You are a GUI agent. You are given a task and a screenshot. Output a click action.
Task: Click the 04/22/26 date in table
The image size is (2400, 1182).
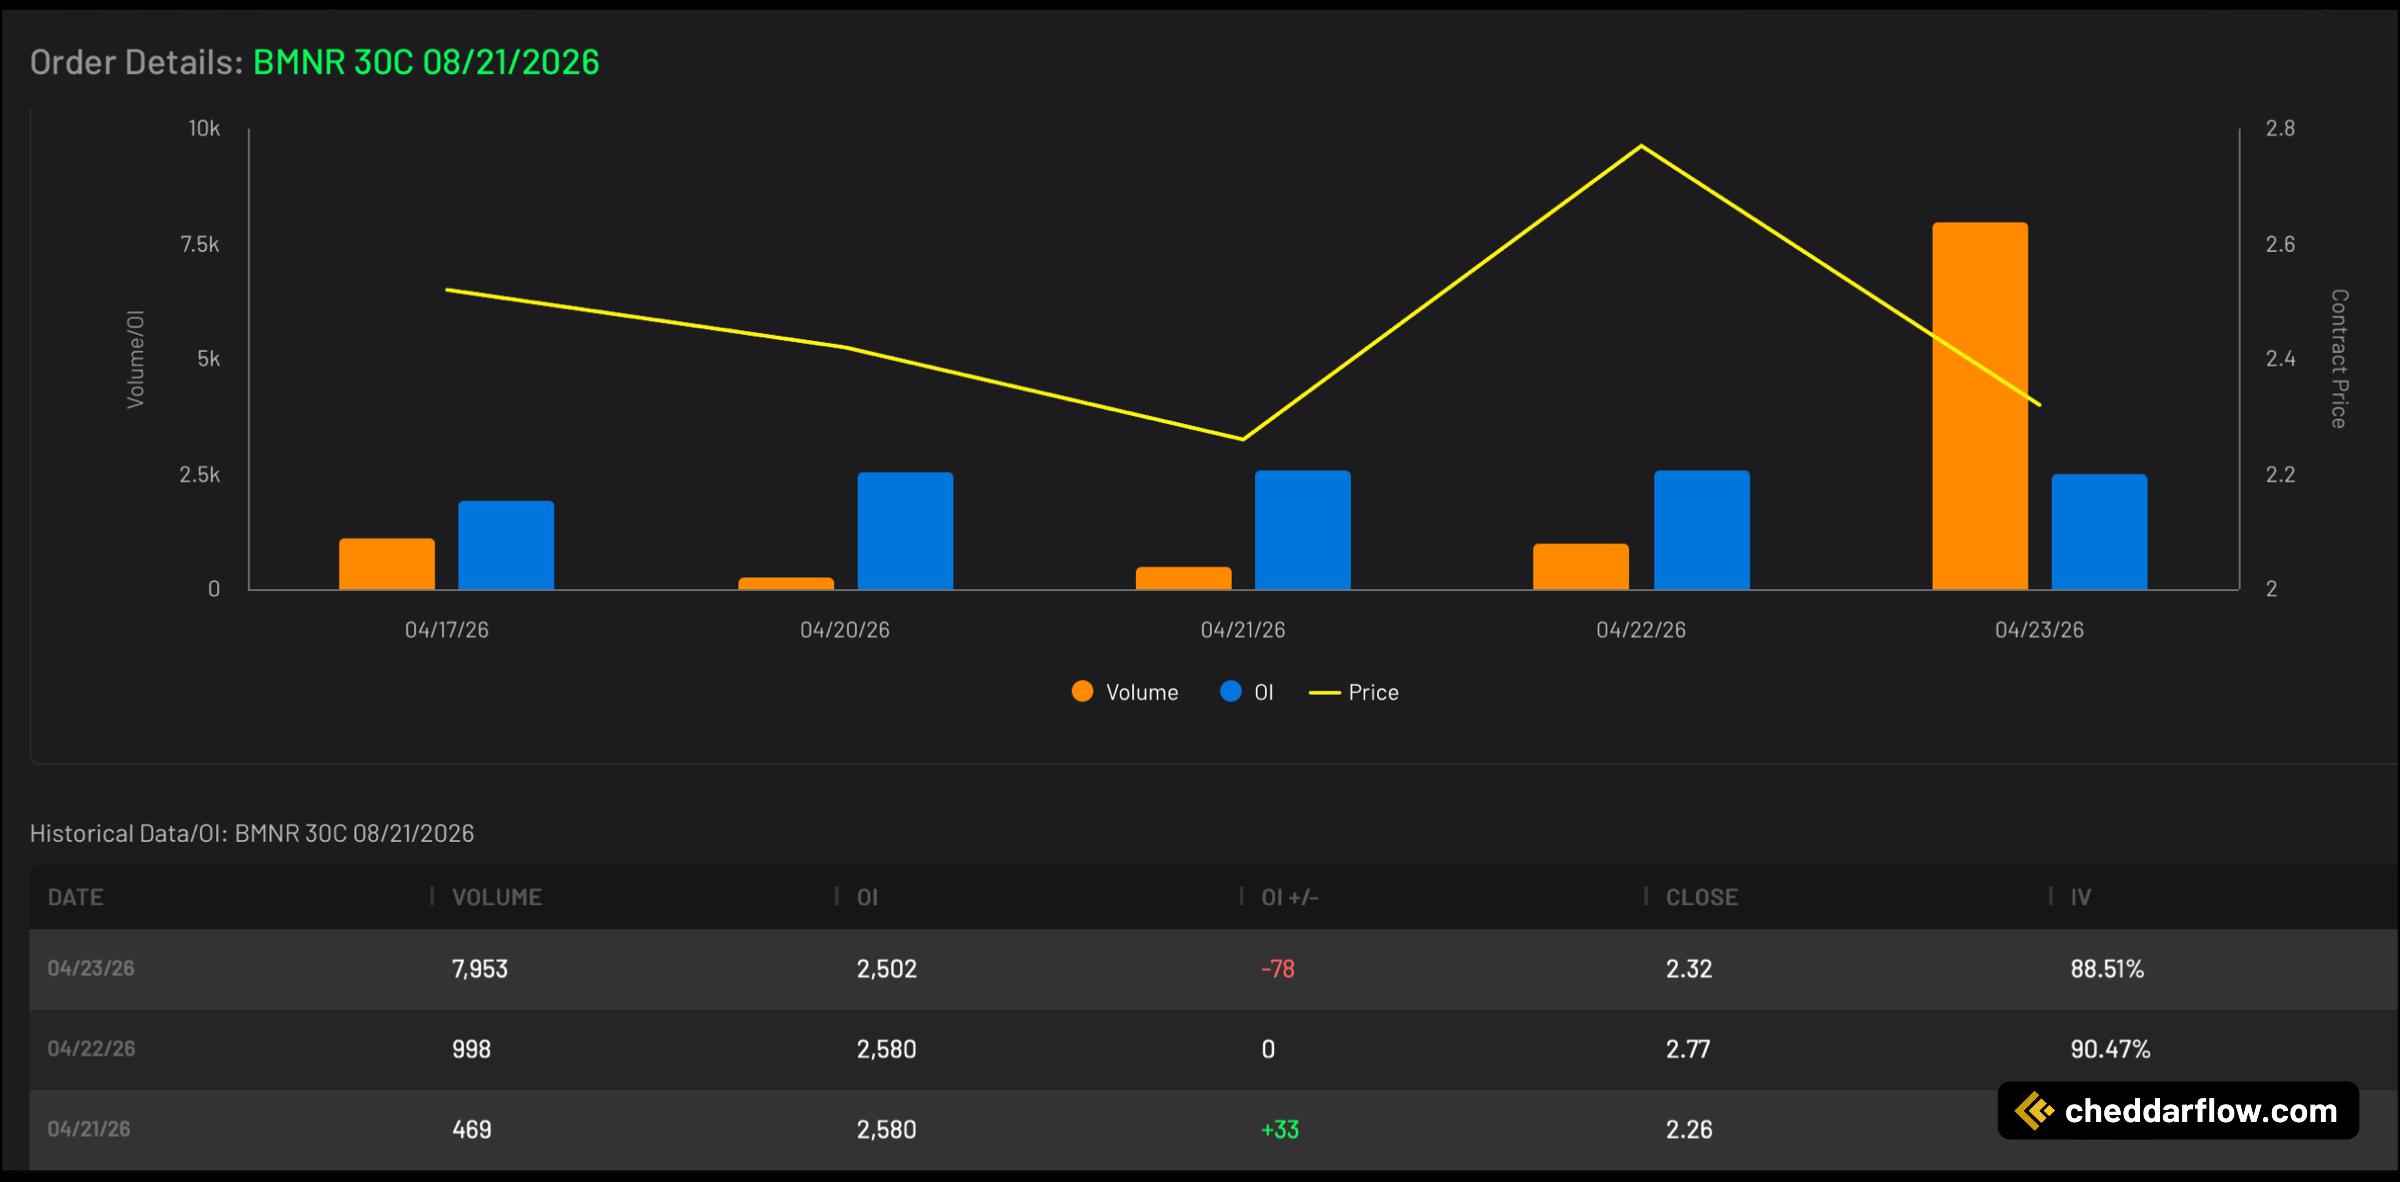[91, 1048]
